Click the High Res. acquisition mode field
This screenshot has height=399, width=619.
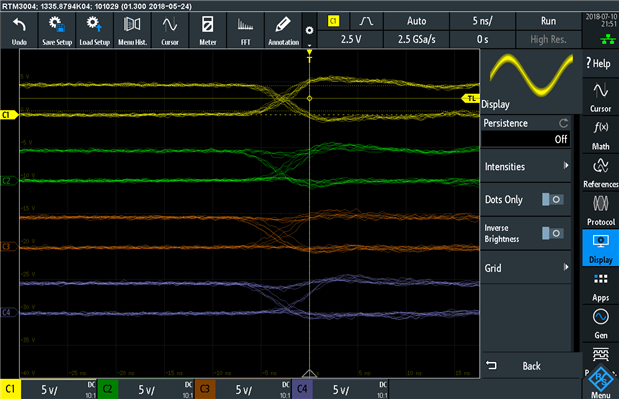[548, 39]
